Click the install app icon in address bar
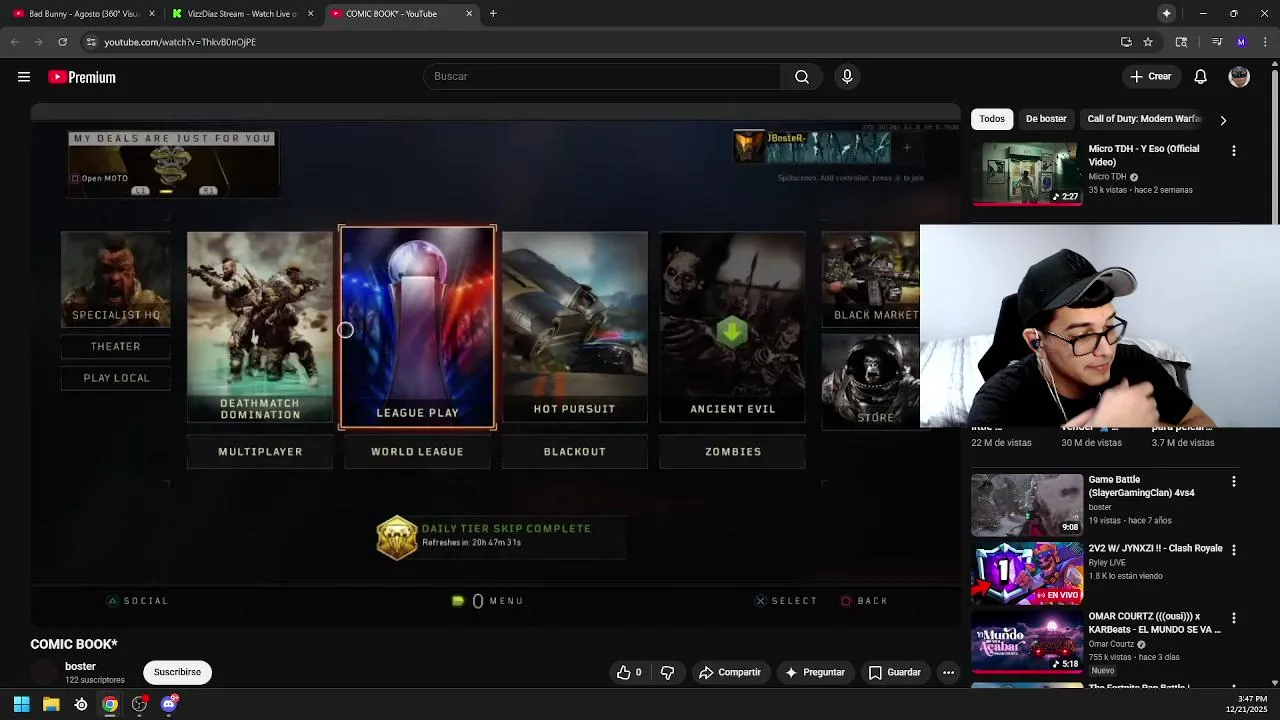The width and height of the screenshot is (1280, 720). click(1126, 42)
